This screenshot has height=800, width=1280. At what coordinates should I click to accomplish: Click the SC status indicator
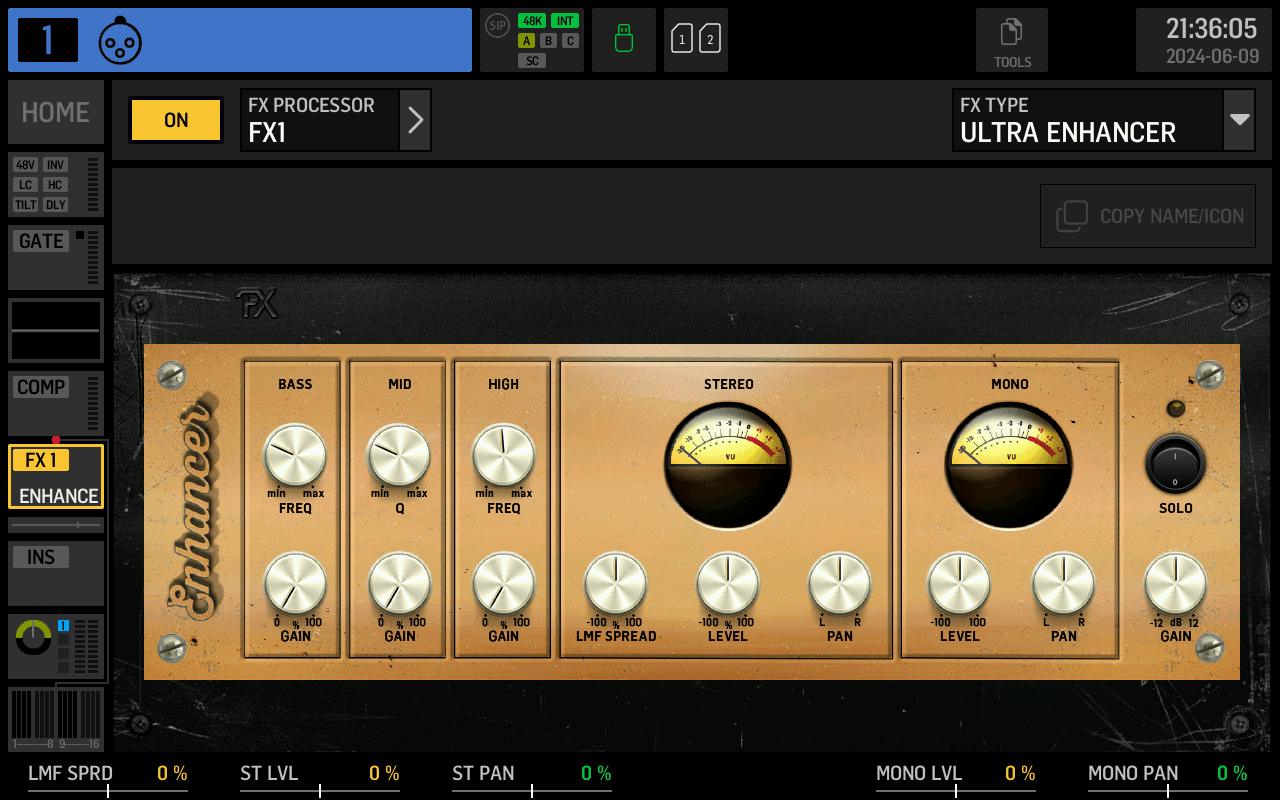532,61
